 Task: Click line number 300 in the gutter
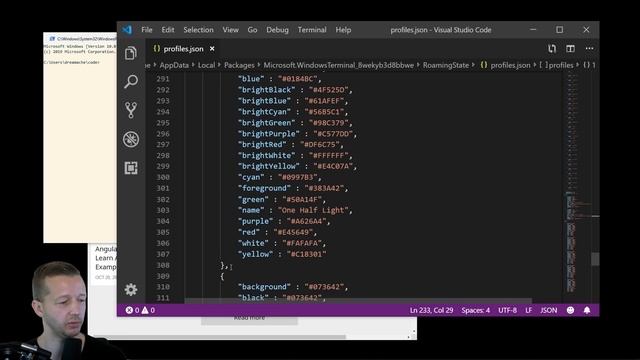163,177
